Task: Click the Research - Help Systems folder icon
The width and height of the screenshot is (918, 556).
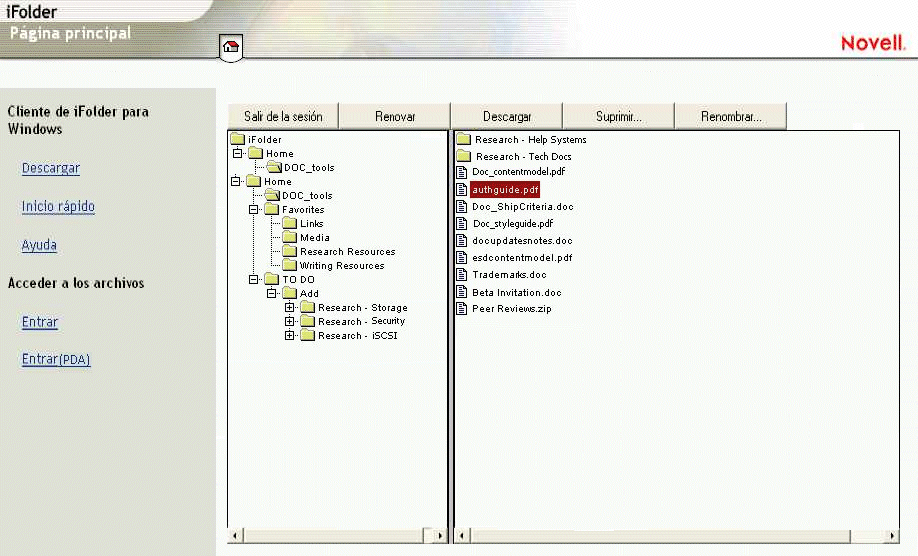Action: [x=464, y=139]
